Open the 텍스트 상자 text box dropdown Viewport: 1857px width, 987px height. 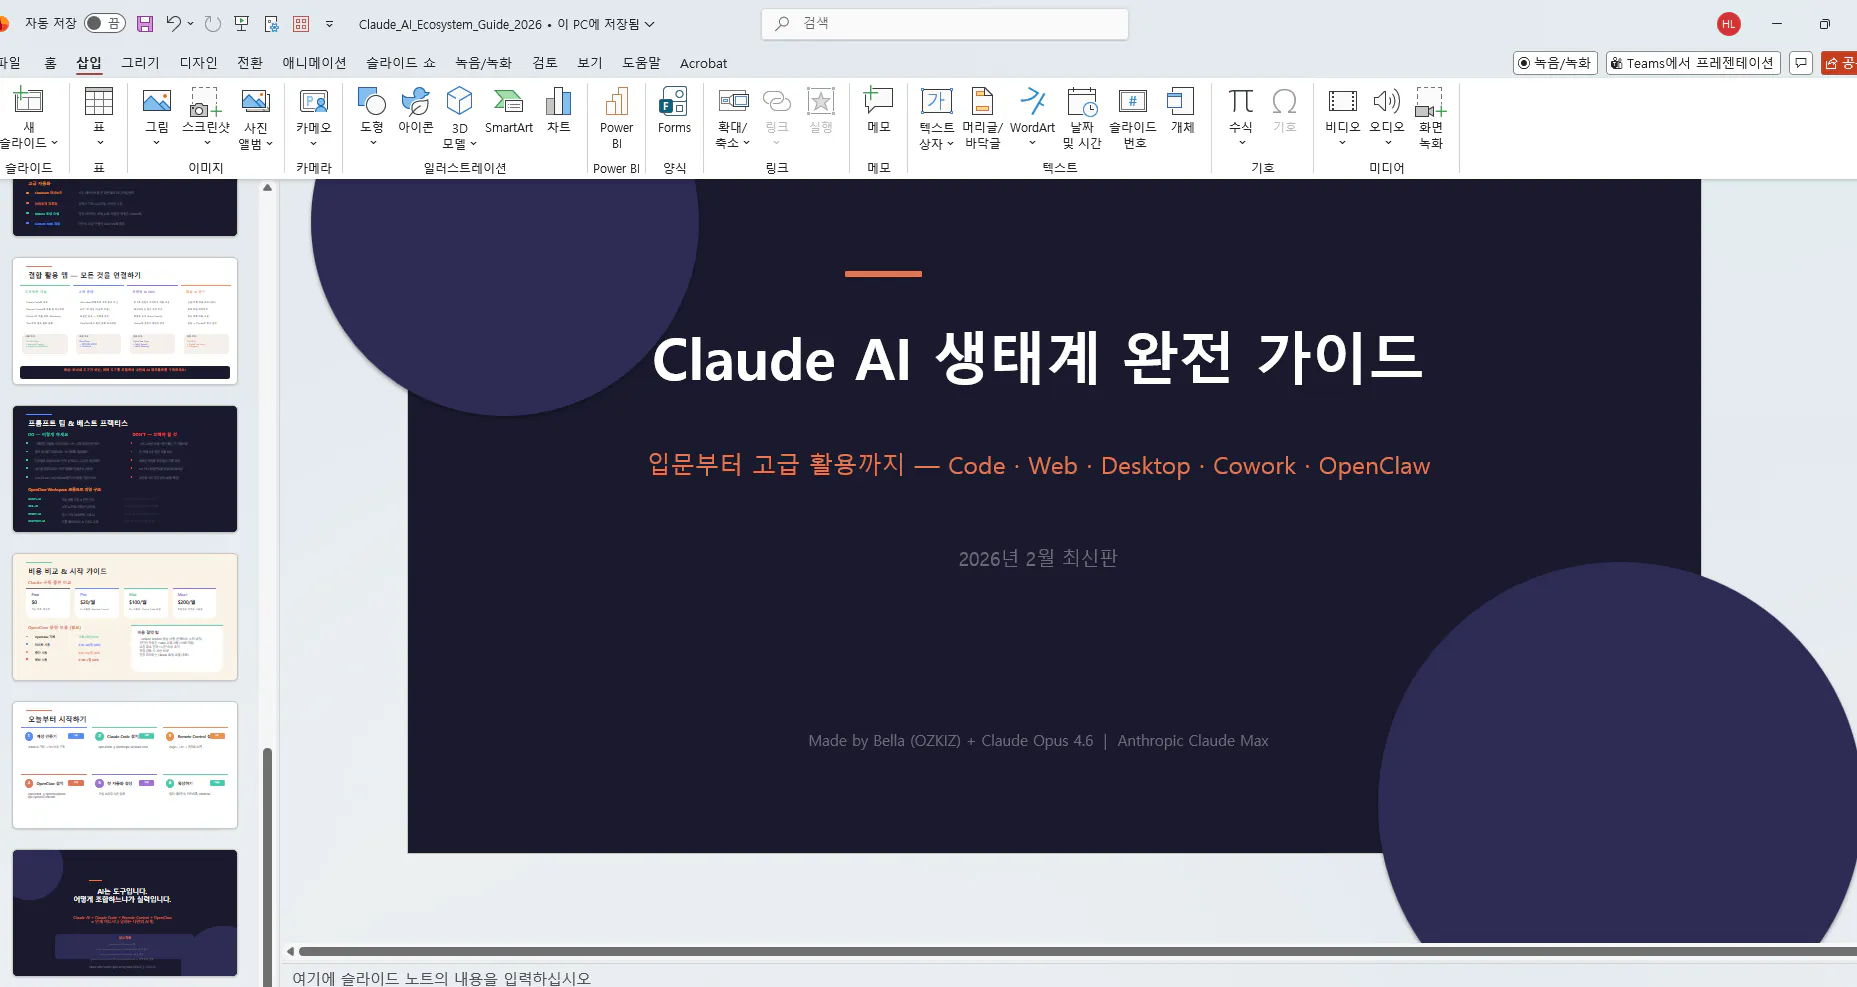click(x=950, y=144)
